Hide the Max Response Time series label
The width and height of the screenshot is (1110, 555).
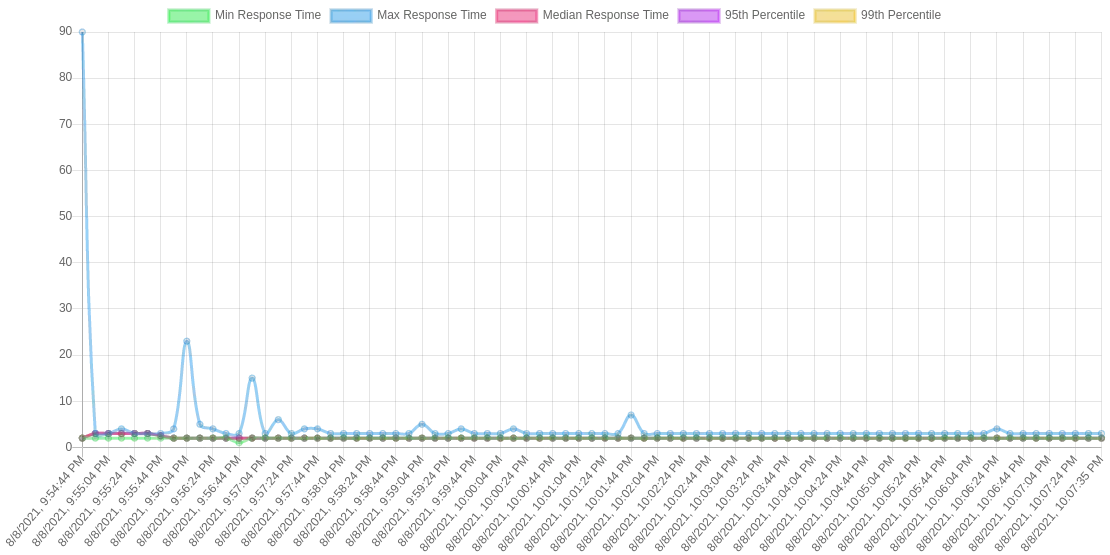coord(432,15)
